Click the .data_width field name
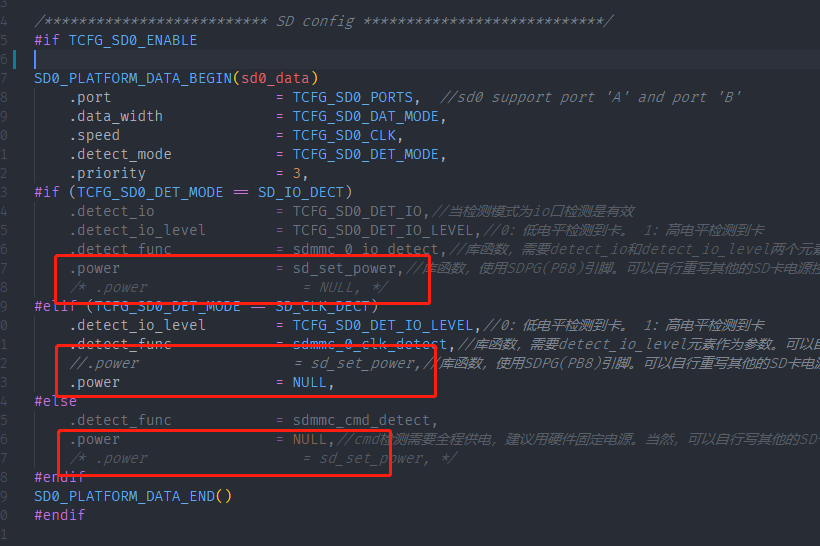Image resolution: width=820 pixels, height=546 pixels. click(x=116, y=117)
